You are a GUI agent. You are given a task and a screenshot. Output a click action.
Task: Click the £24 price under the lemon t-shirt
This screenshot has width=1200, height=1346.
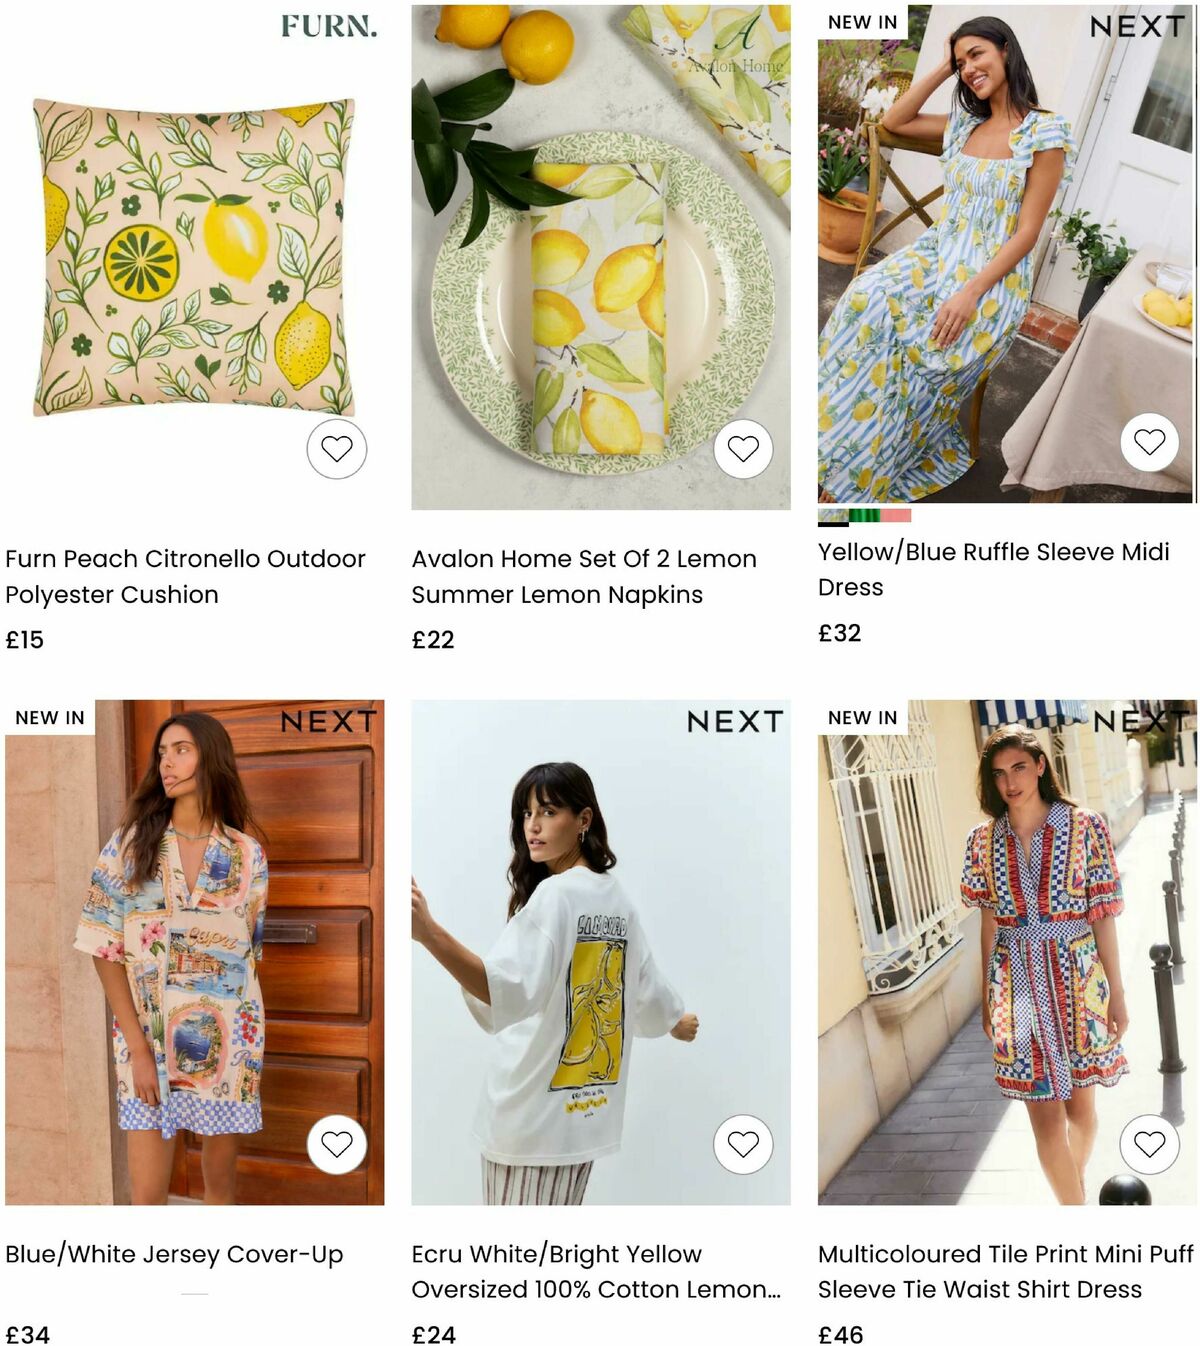pos(432,1333)
